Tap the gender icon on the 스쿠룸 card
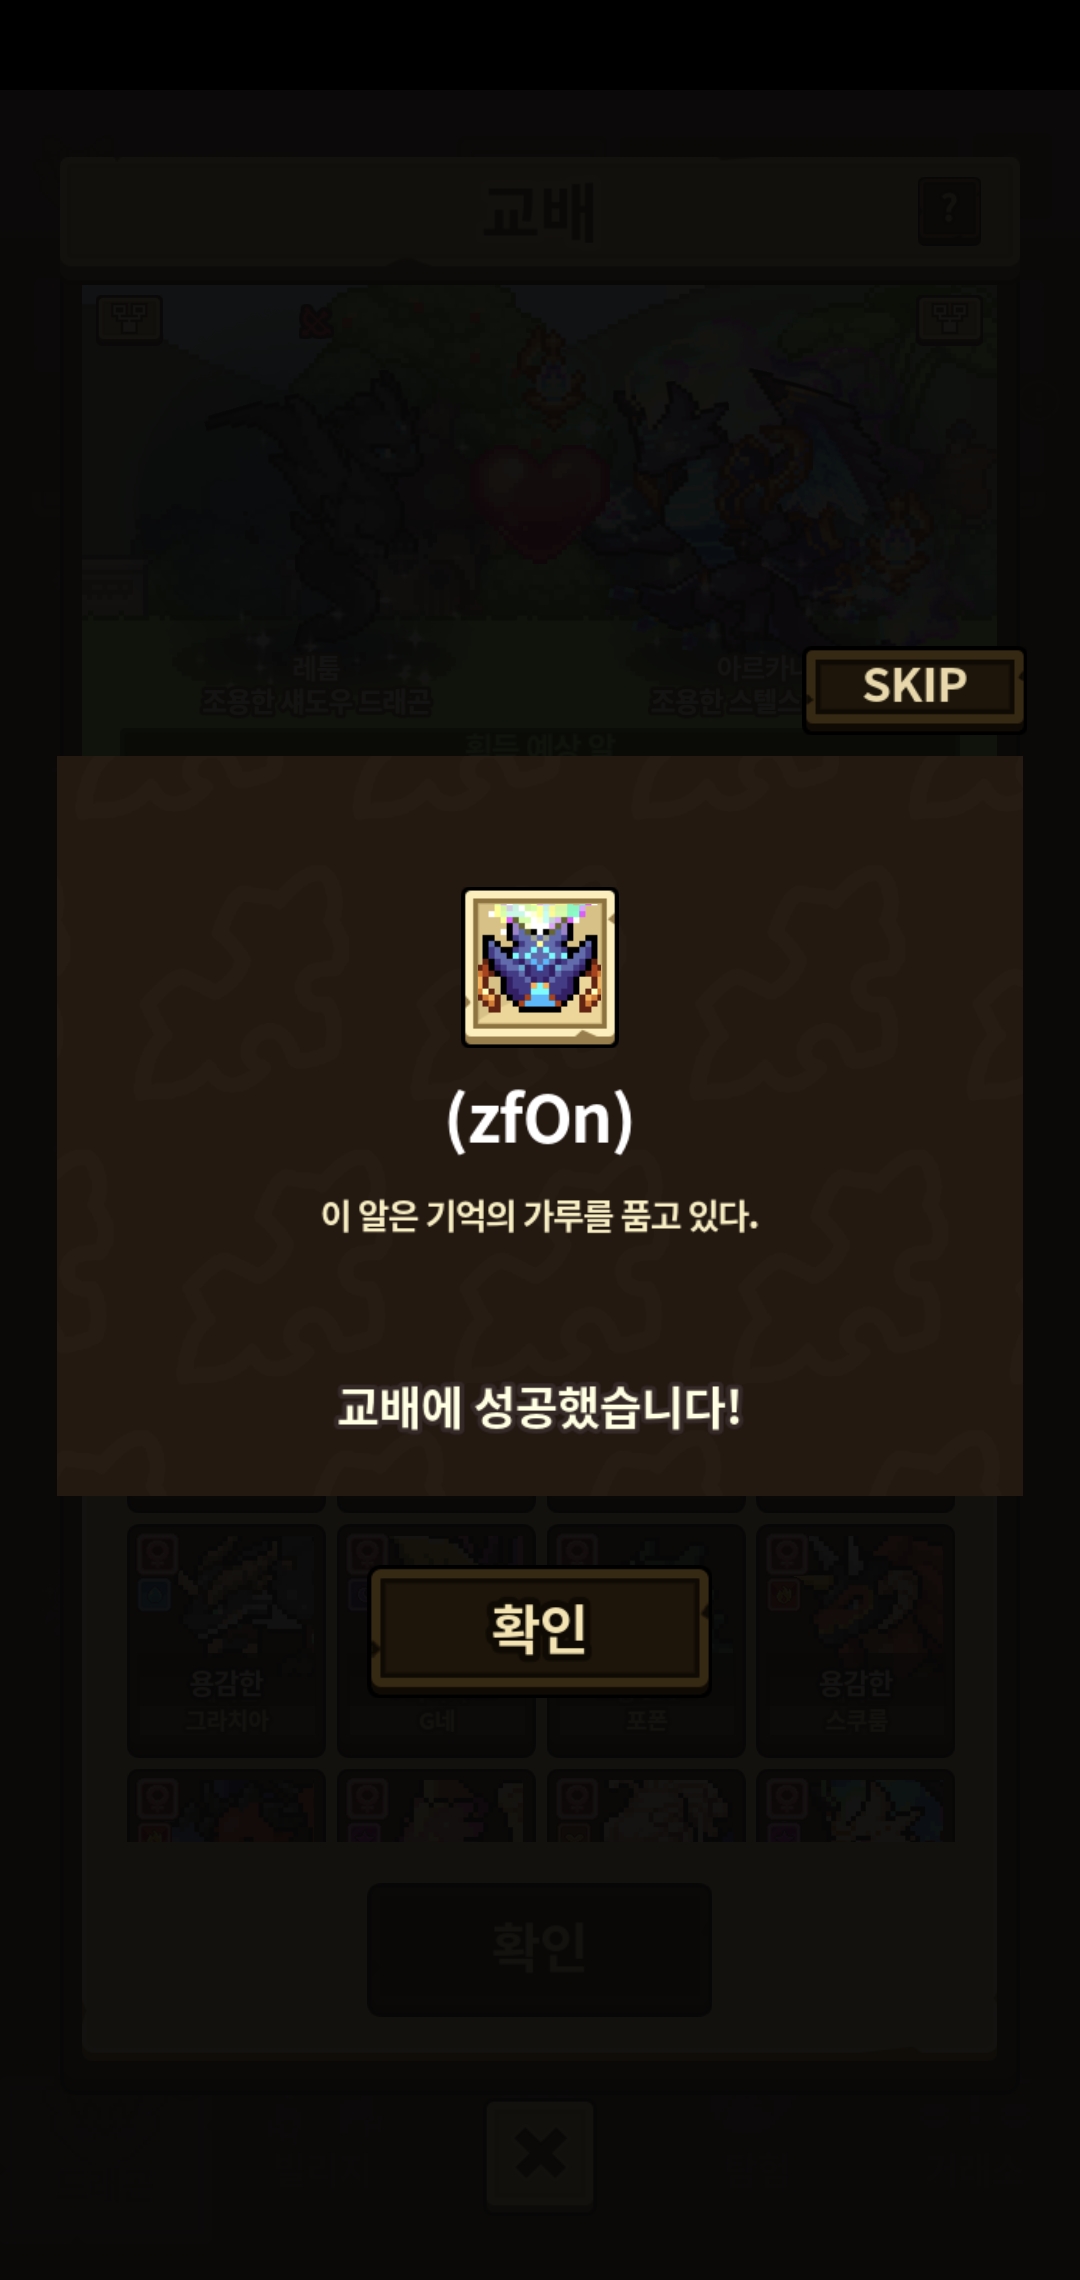 tap(786, 1555)
